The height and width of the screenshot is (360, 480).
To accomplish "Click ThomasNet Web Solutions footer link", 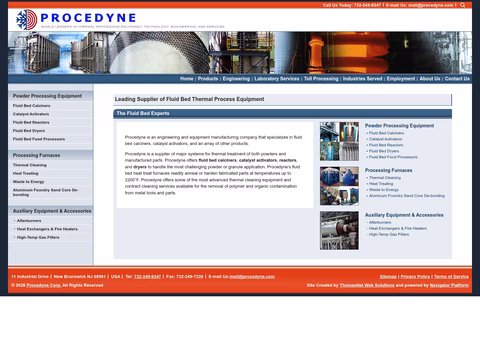I will (367, 285).
